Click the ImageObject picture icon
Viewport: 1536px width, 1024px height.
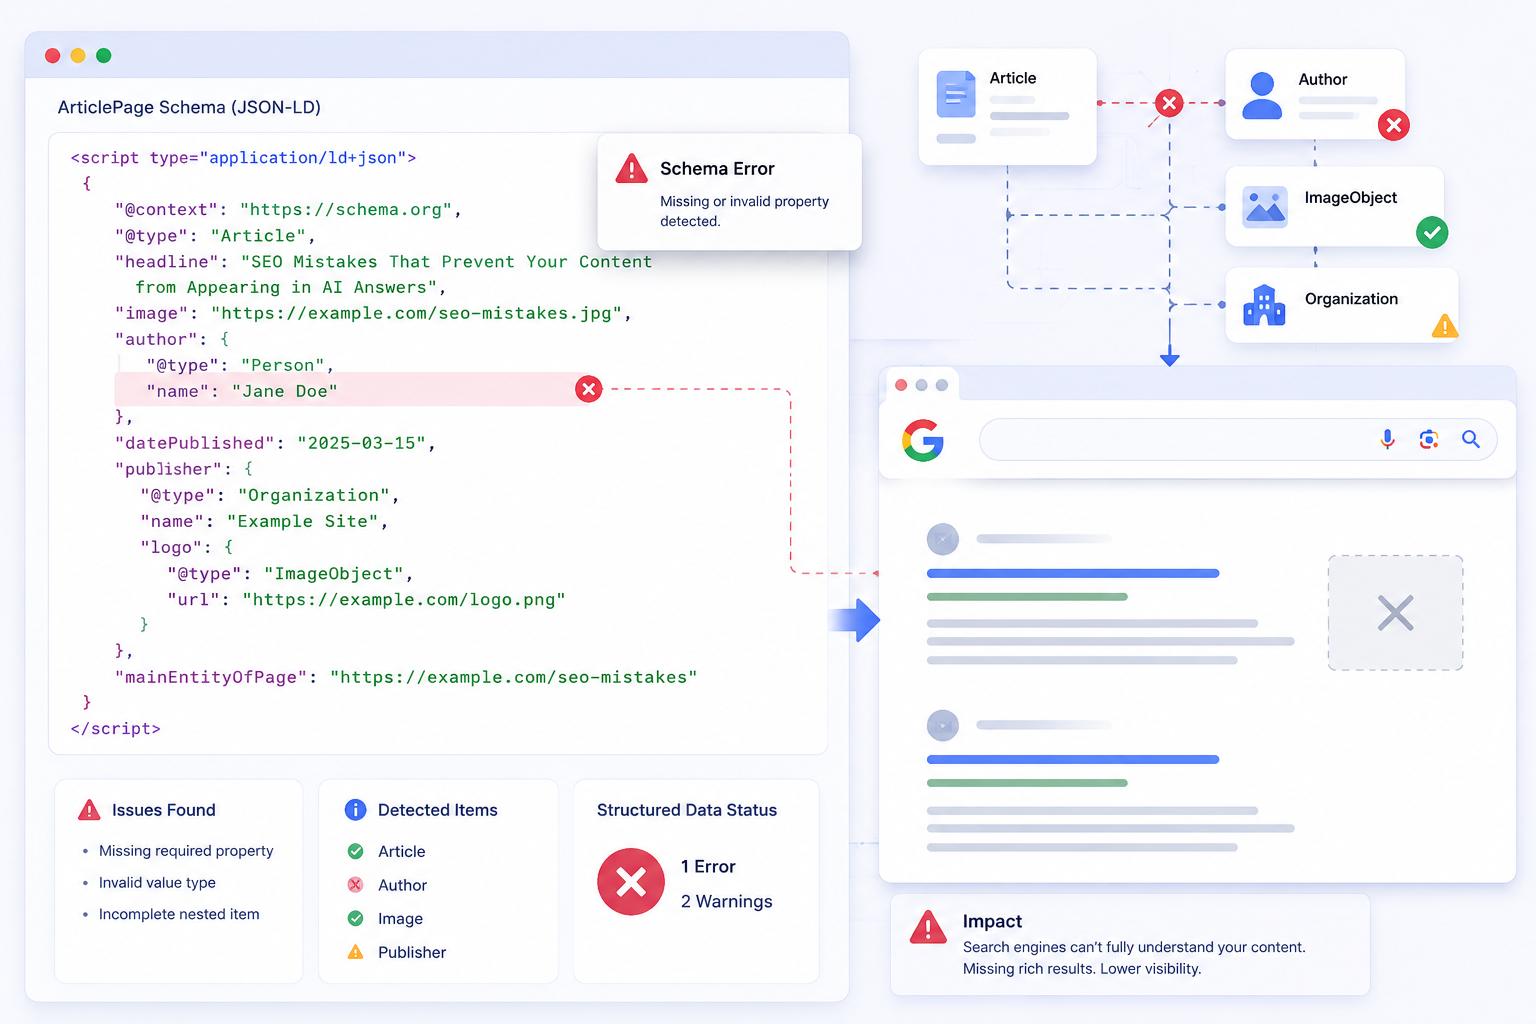click(1265, 207)
